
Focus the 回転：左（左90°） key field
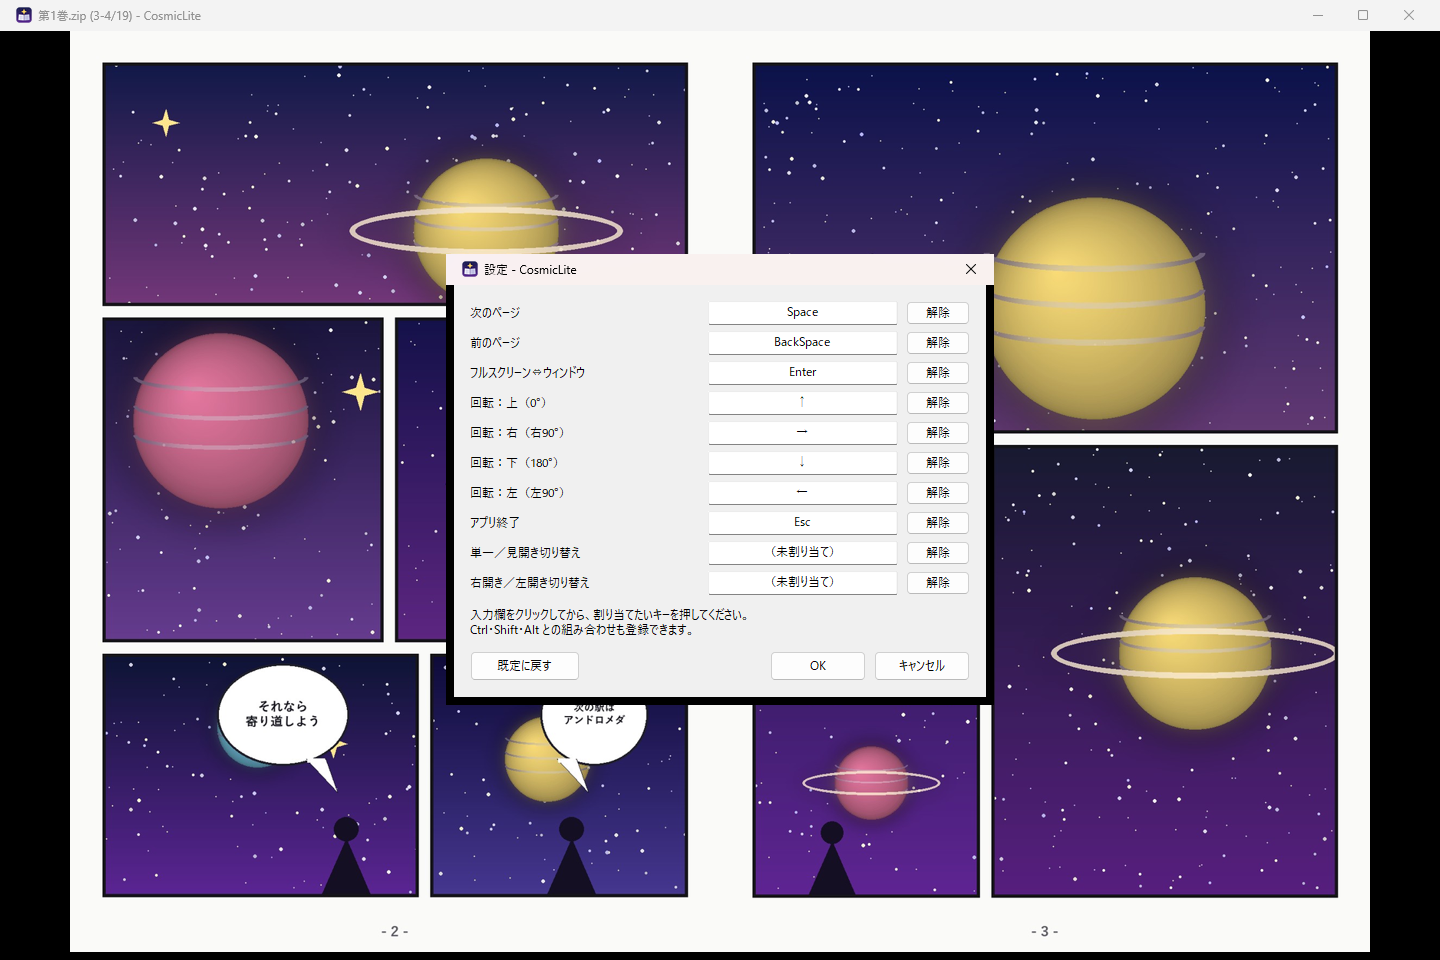pos(802,493)
